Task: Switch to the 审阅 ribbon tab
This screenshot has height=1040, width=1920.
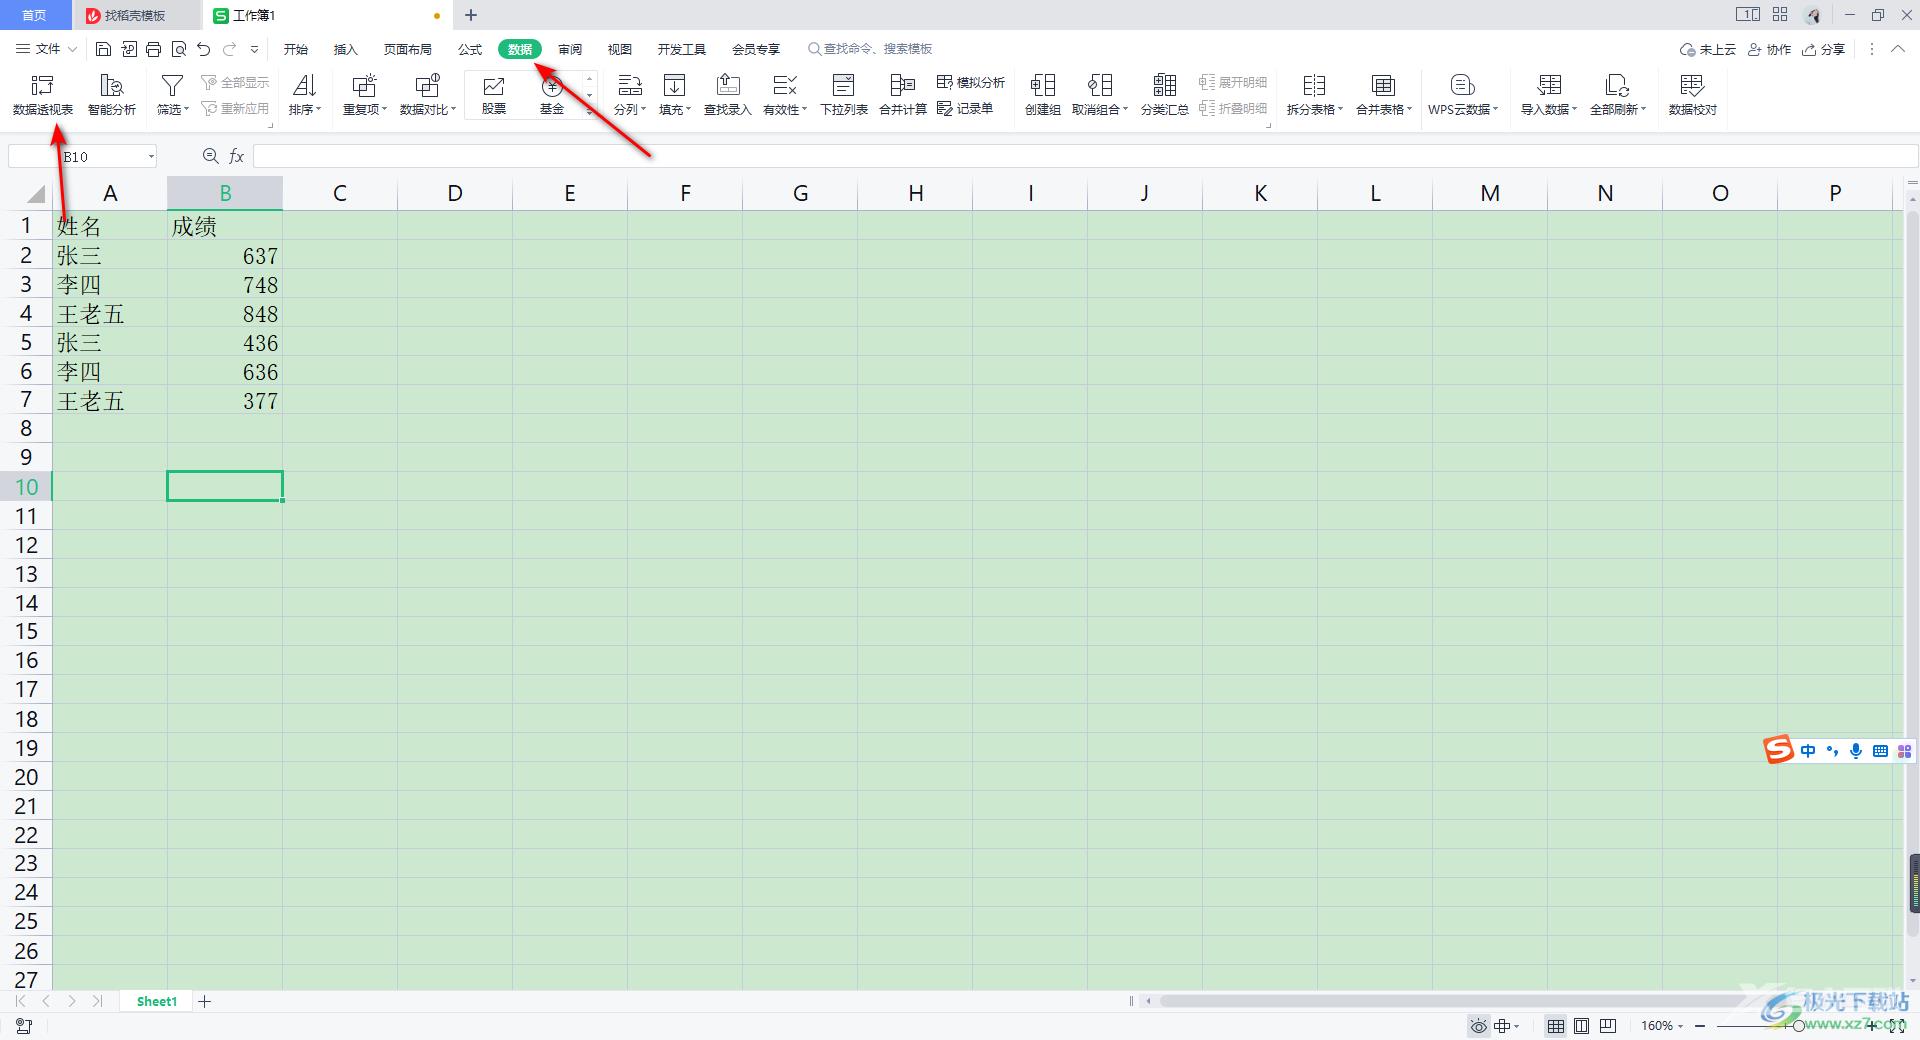Action: [570, 49]
